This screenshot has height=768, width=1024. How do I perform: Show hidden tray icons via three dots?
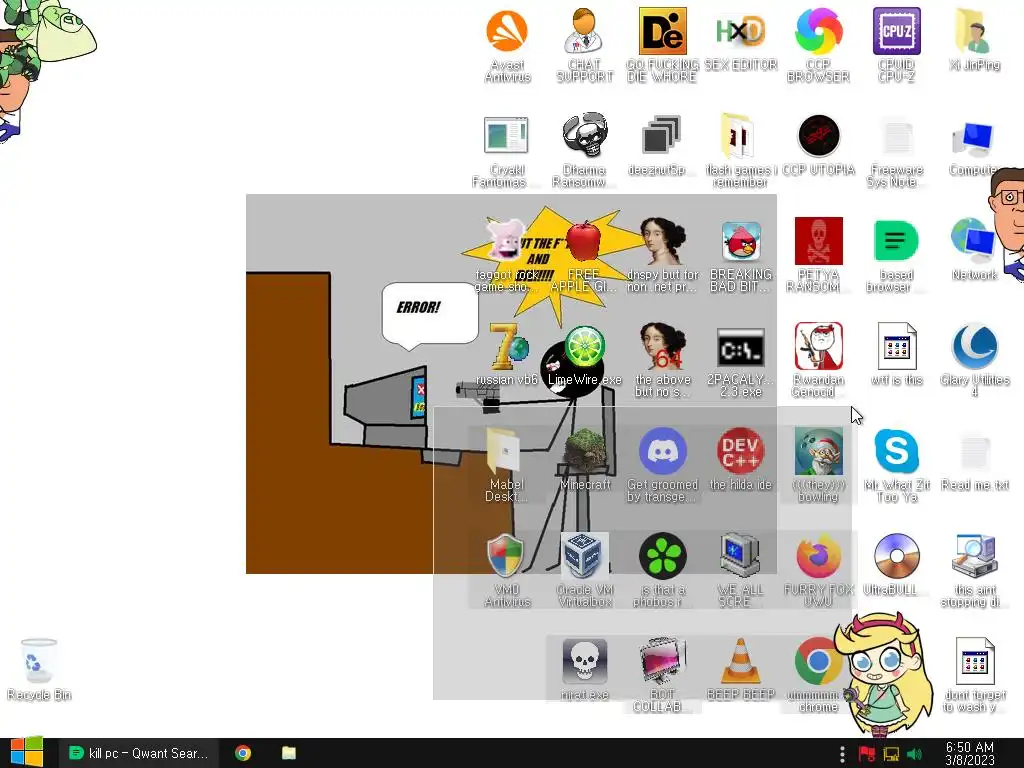[842, 754]
